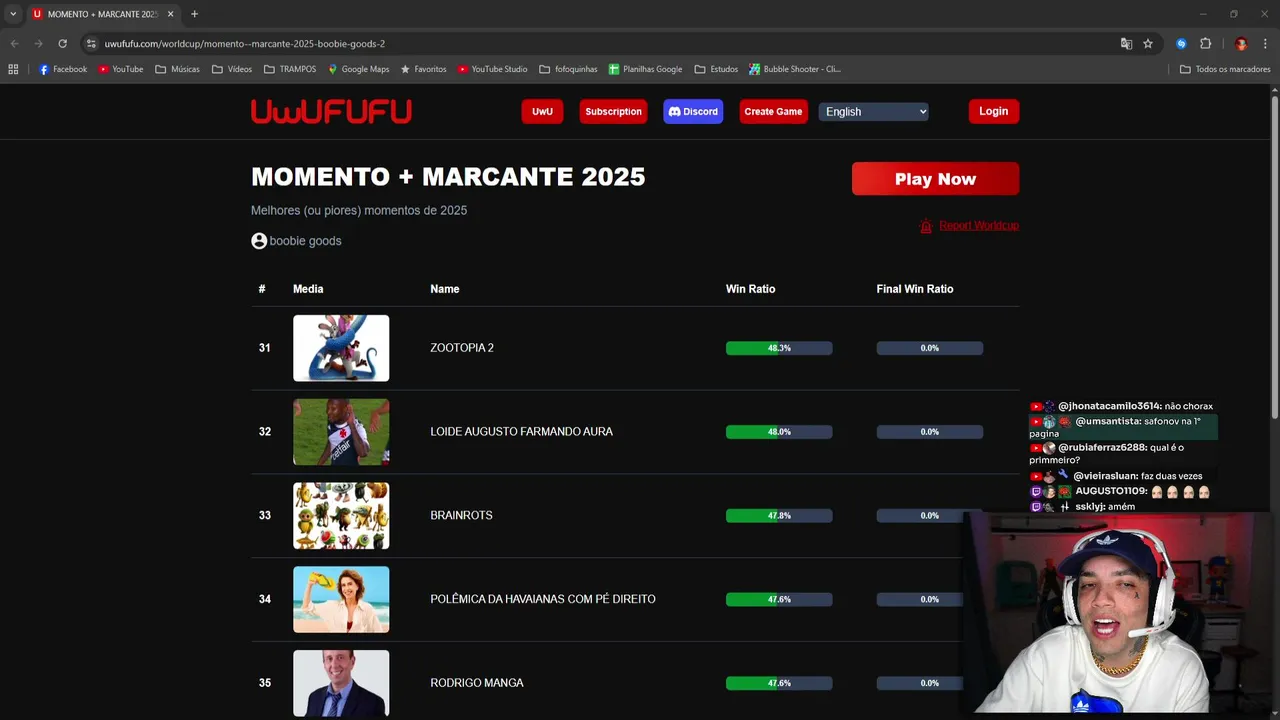Click the Report Worldcup alarm icon

pyautogui.click(x=926, y=226)
